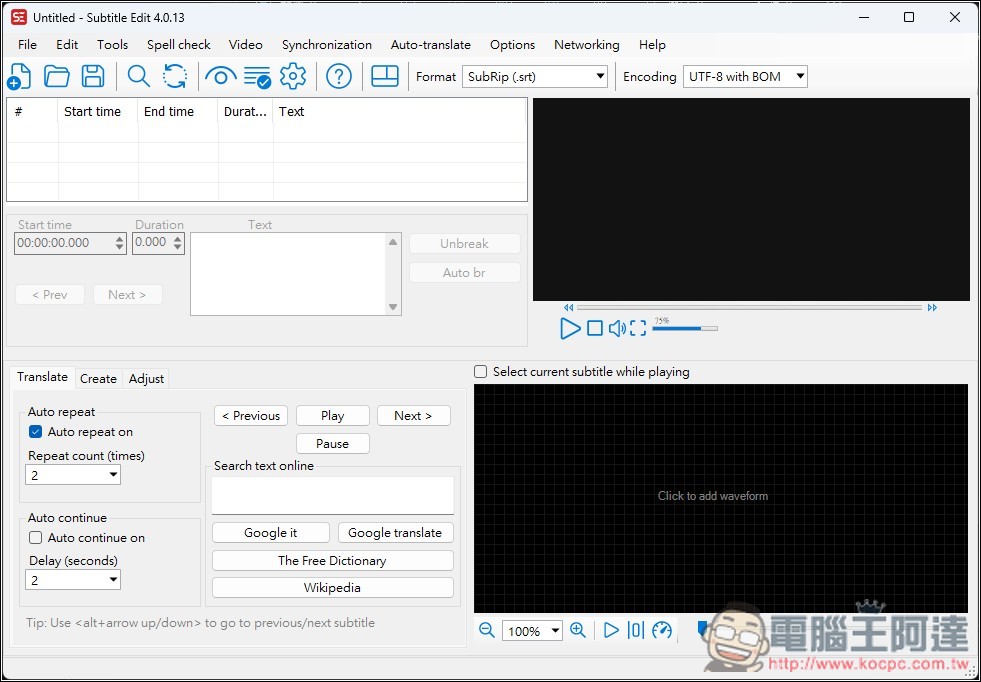Image resolution: width=981 pixels, height=682 pixels.
Task: Click the Wikipedia button
Action: (332, 588)
